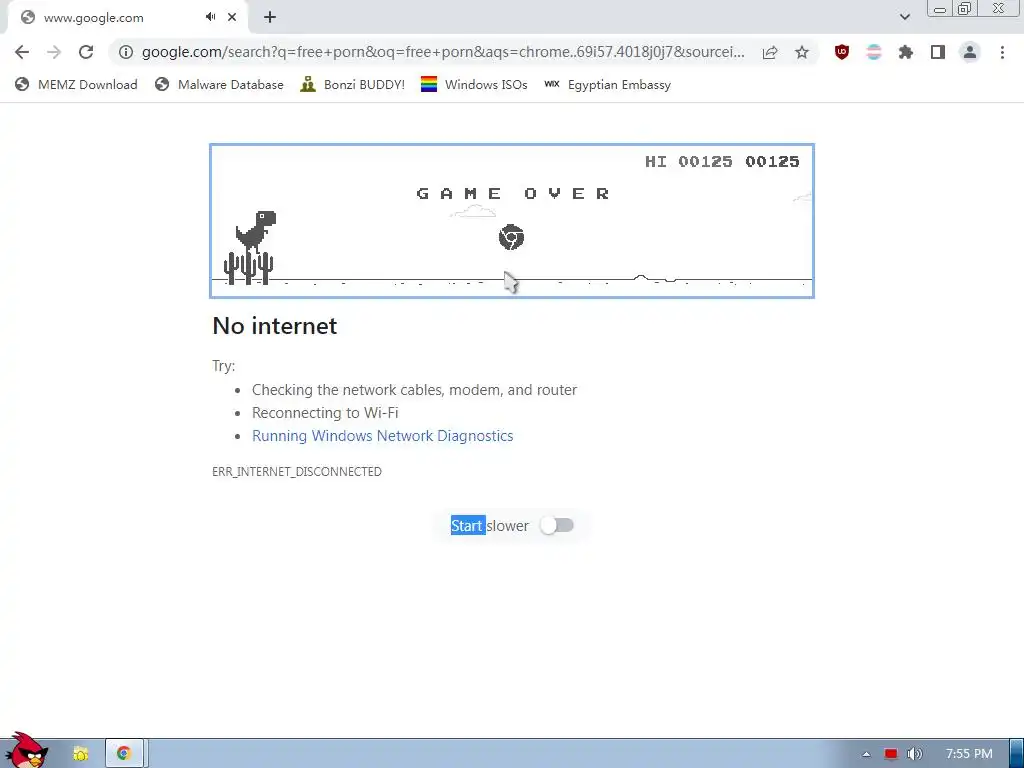Click the network cables, modem, router suggestion

pyautogui.click(x=415, y=390)
